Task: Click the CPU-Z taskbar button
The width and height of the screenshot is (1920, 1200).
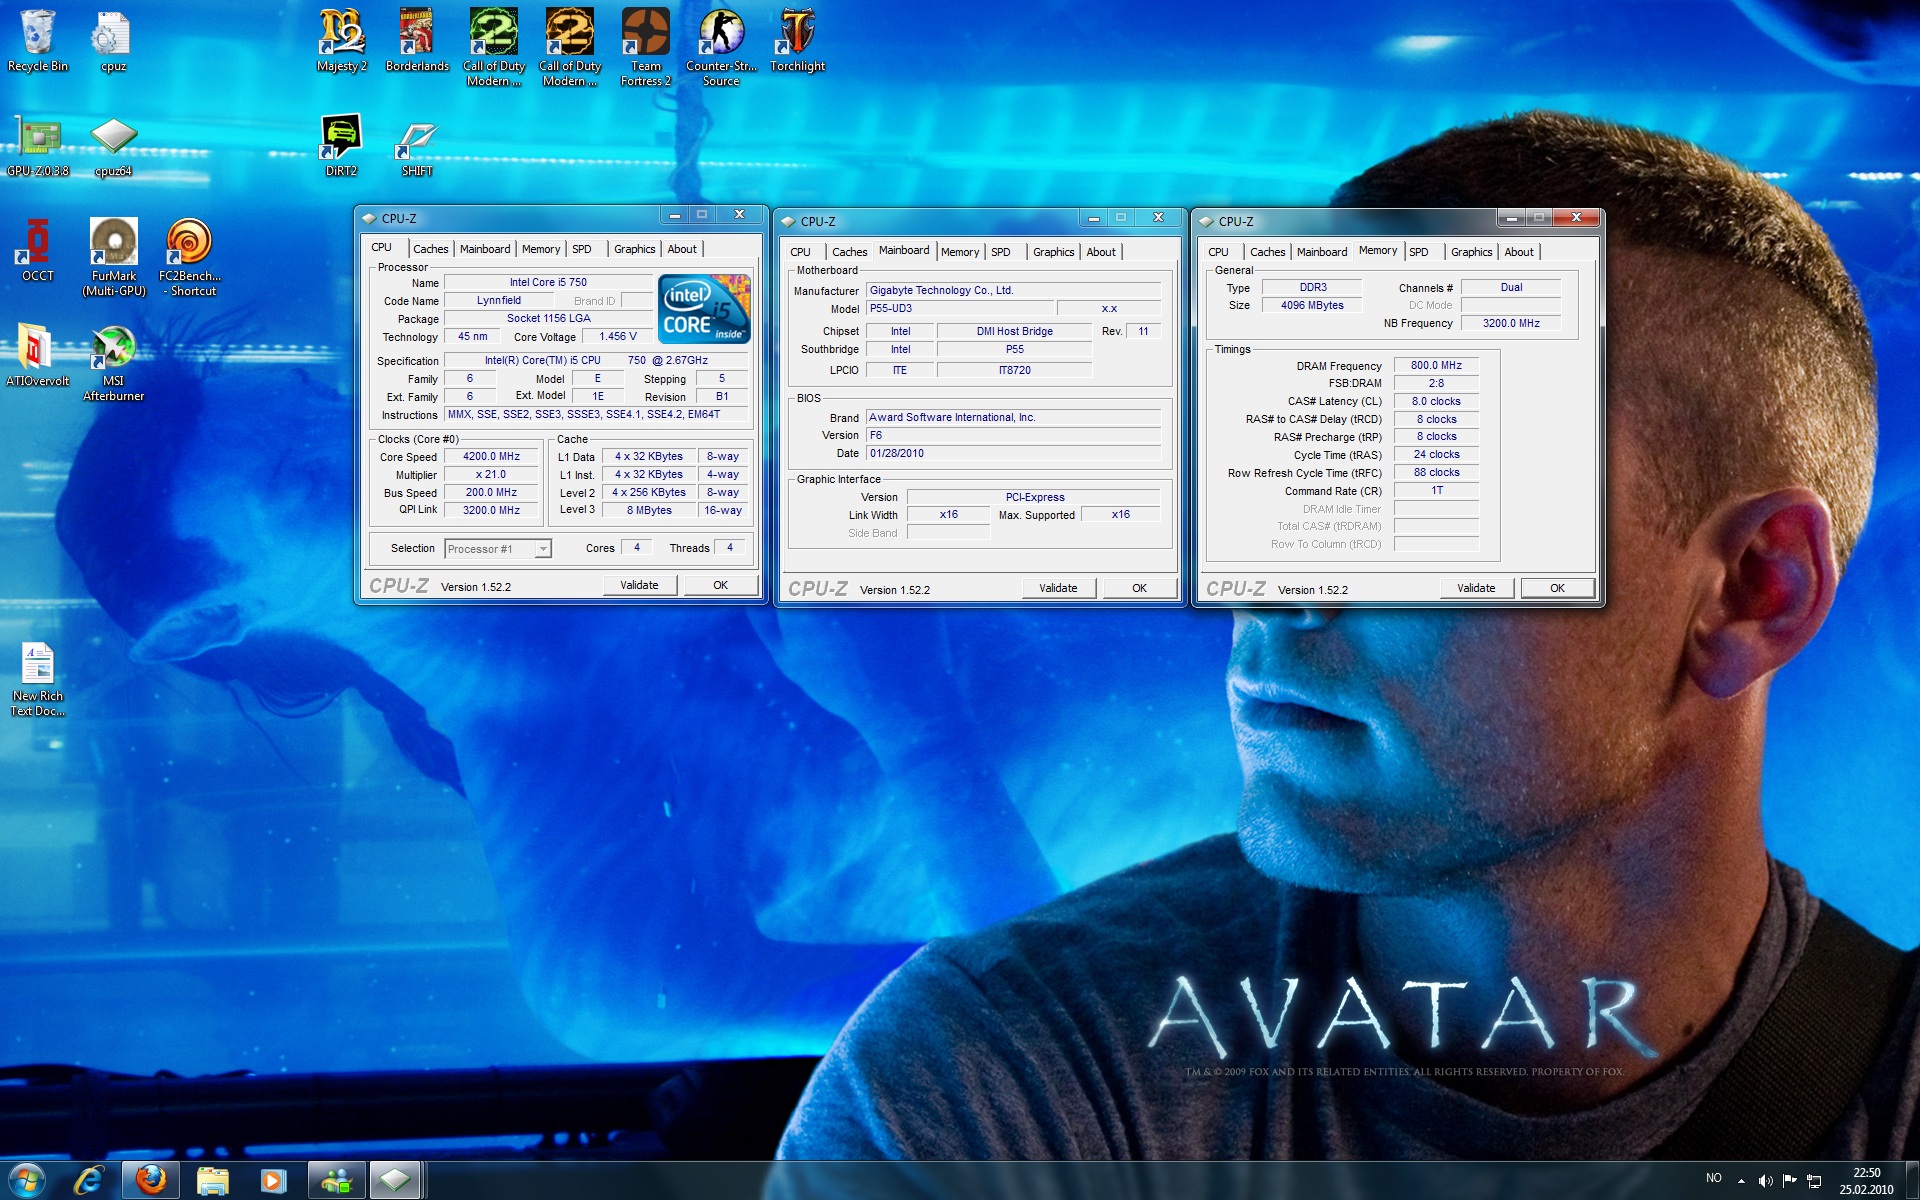Action: (x=395, y=1181)
